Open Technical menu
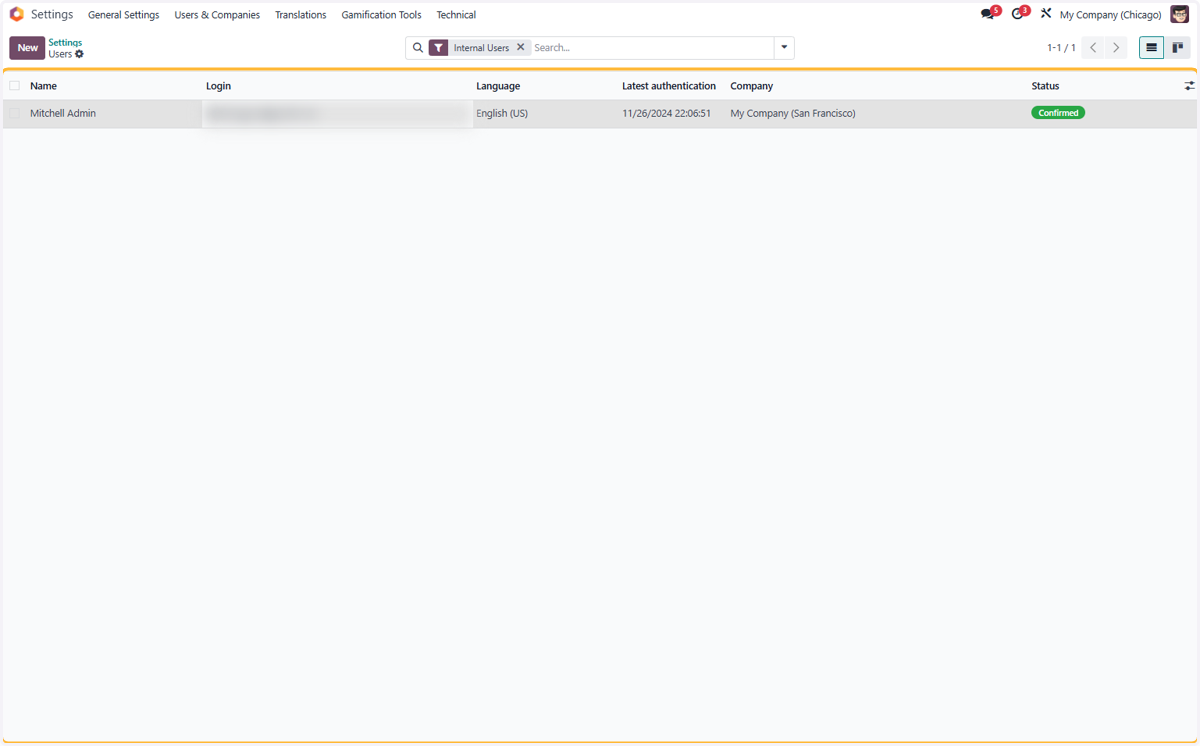This screenshot has width=1200, height=746. 456,15
